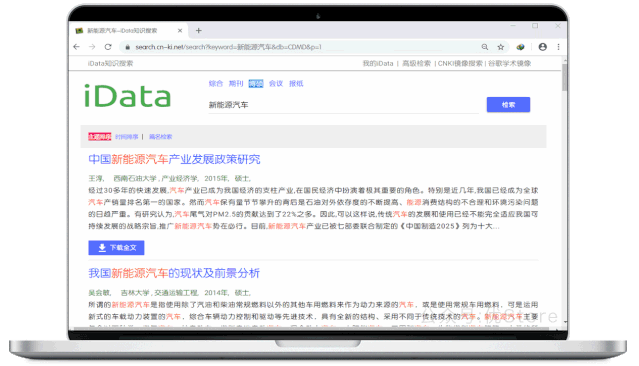Select the 报纸 search category

296,84
